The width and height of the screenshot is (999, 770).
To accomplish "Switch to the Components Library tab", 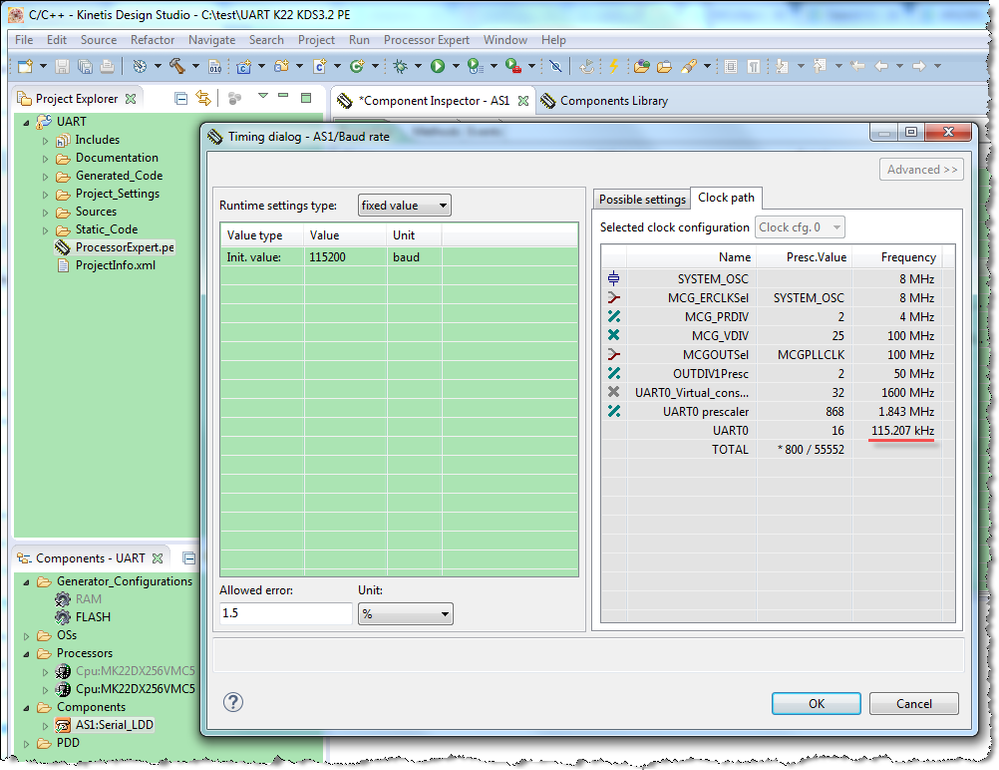I will point(613,101).
